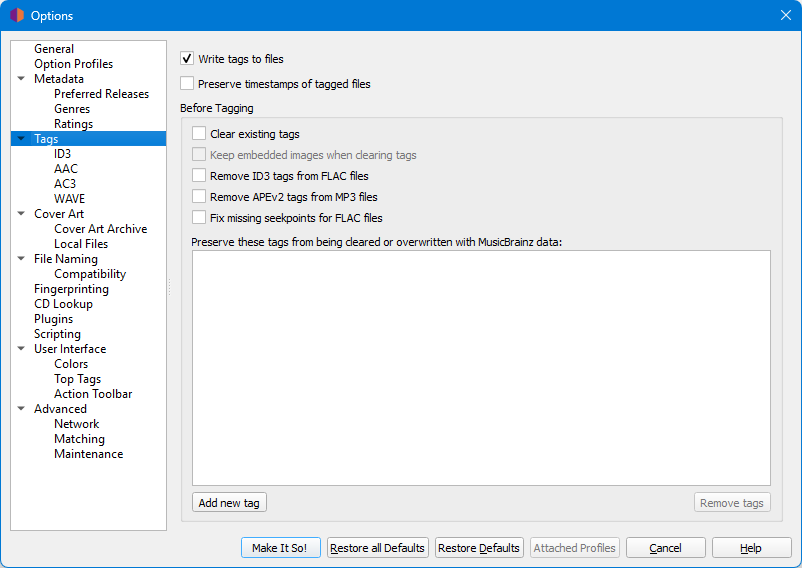Viewport: 802px width, 568px height.
Task: Click the Picard app icon in title bar
Action: coord(16,15)
